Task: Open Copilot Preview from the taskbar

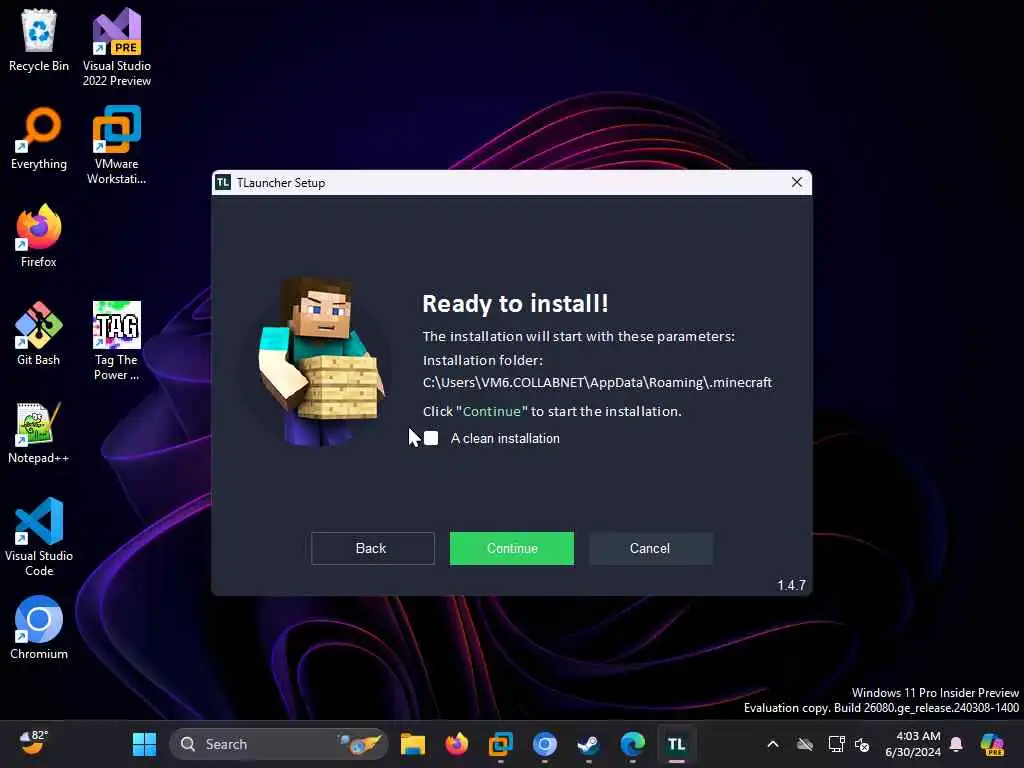Action: coord(992,744)
